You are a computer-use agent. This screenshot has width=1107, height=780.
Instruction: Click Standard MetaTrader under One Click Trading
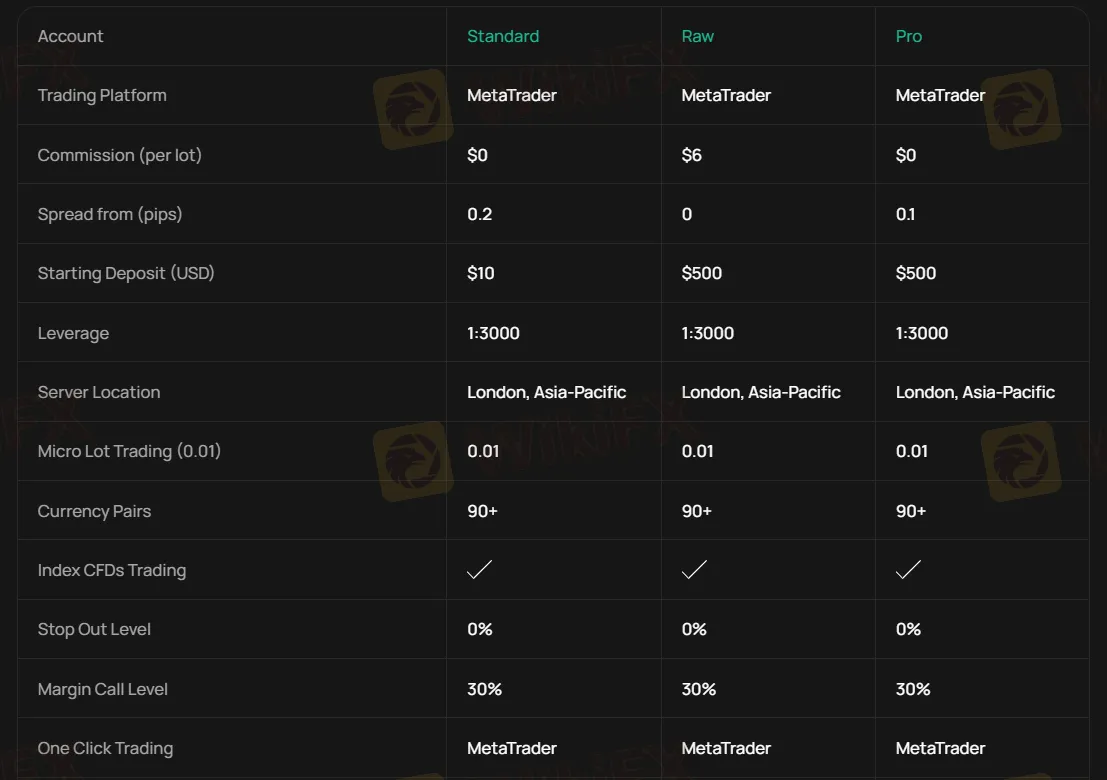click(512, 748)
